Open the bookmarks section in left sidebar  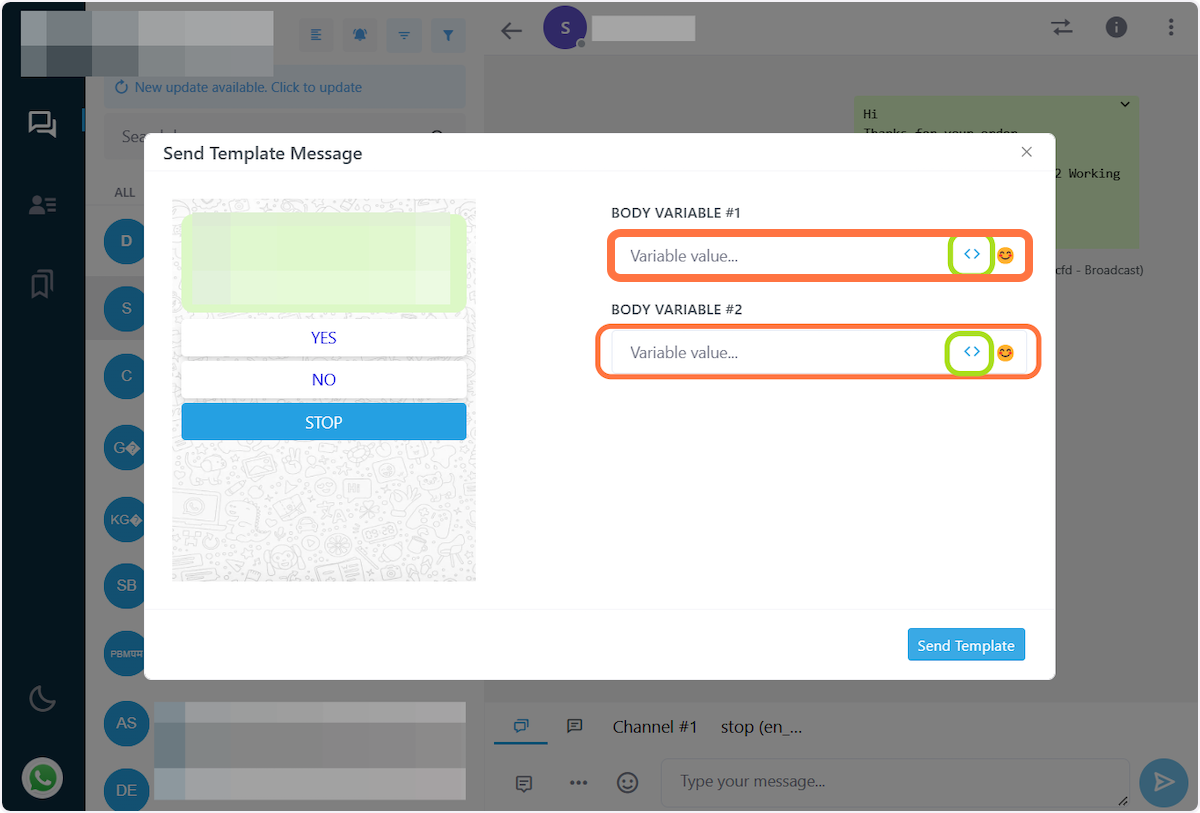click(42, 285)
